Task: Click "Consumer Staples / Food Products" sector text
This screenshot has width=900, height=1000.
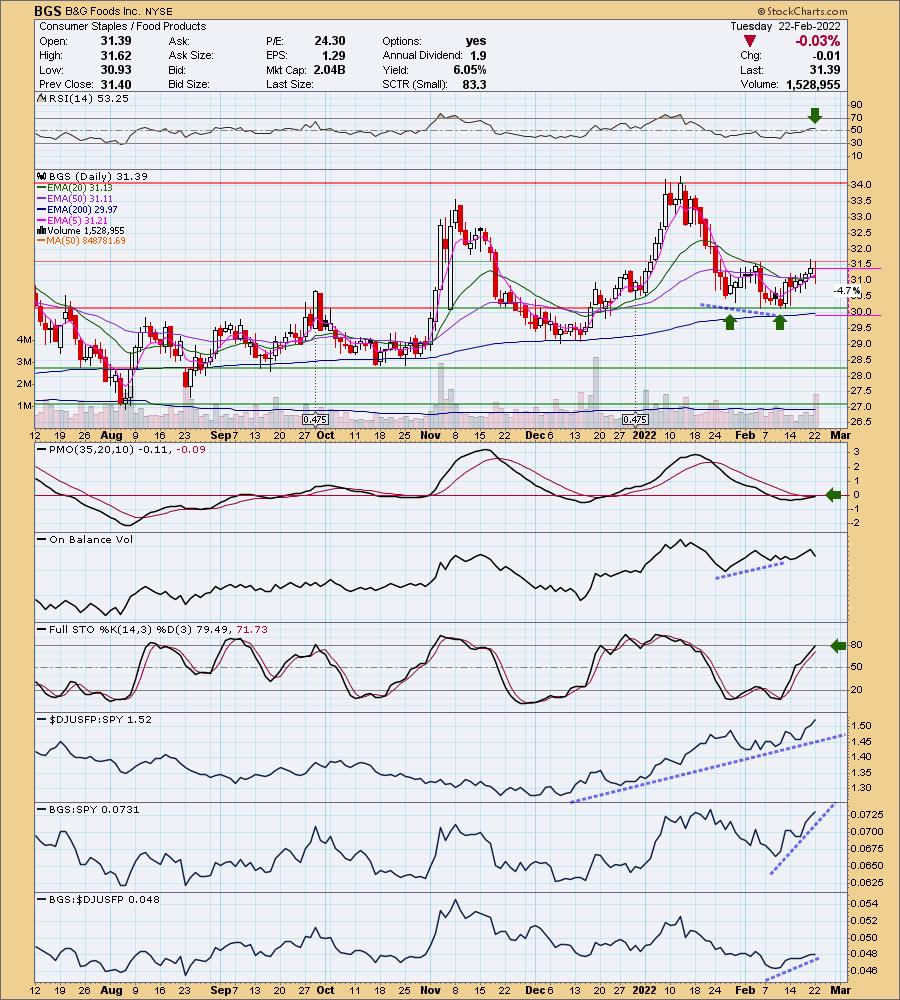Action: [x=122, y=26]
